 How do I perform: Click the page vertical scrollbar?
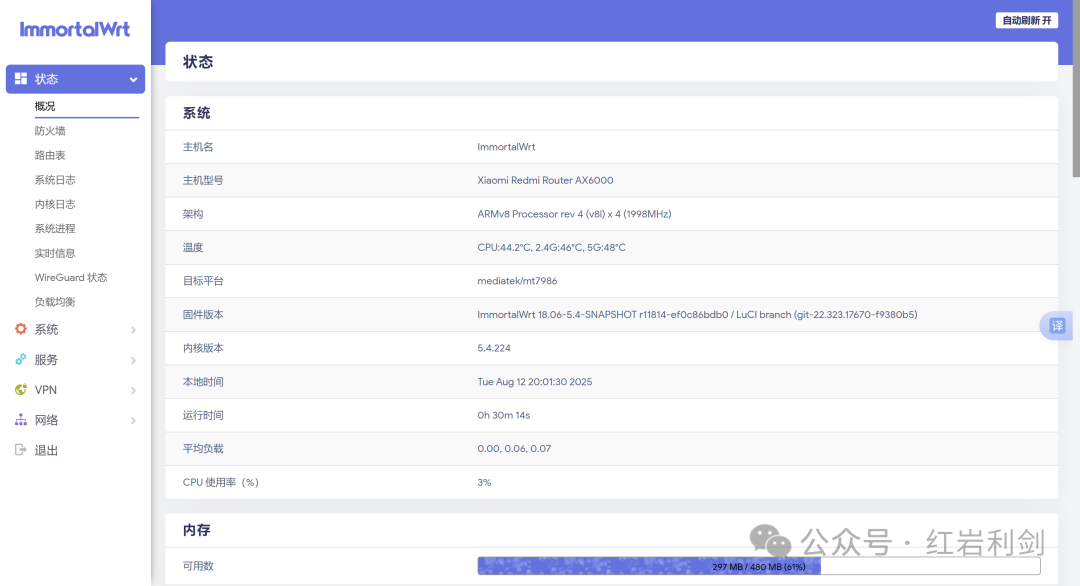click(x=1076, y=88)
